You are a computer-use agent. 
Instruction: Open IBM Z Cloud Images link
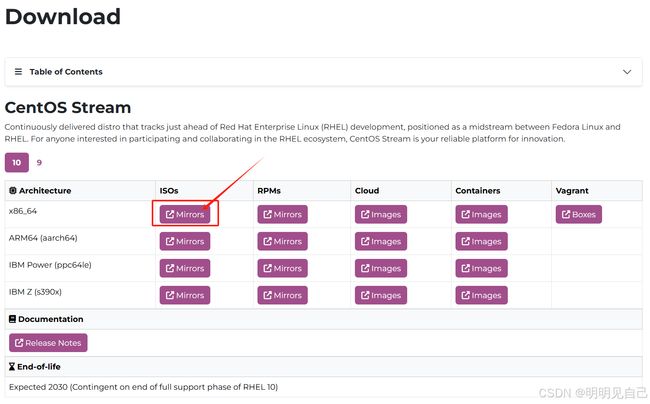(381, 295)
